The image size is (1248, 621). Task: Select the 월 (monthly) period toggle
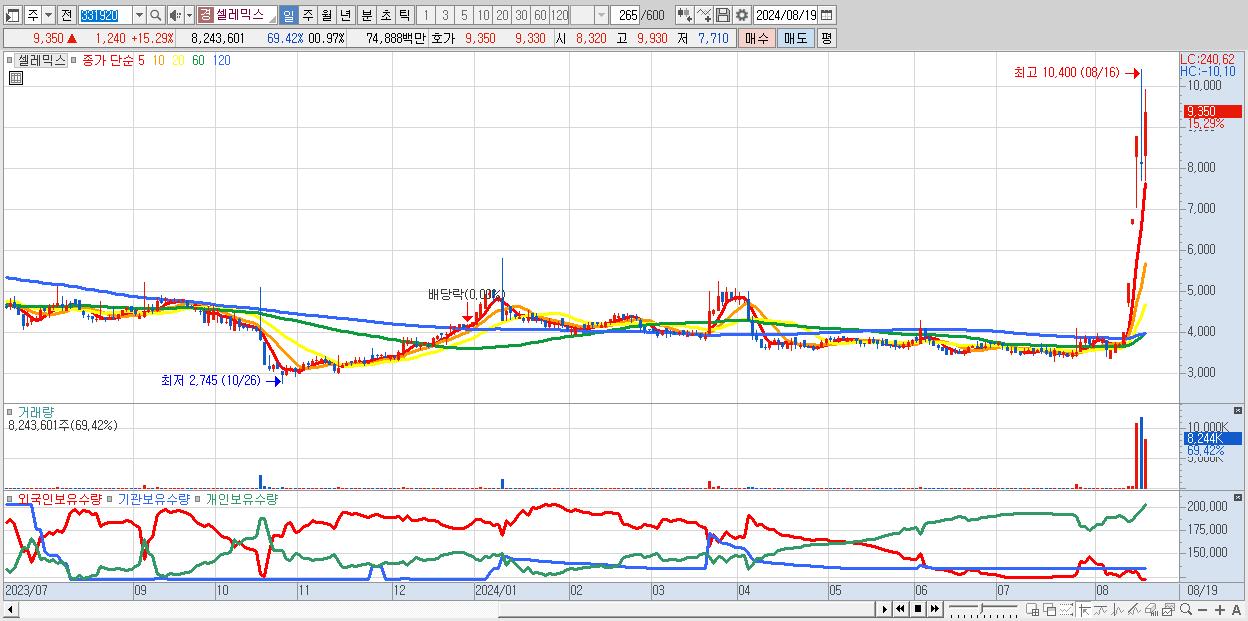(327, 15)
